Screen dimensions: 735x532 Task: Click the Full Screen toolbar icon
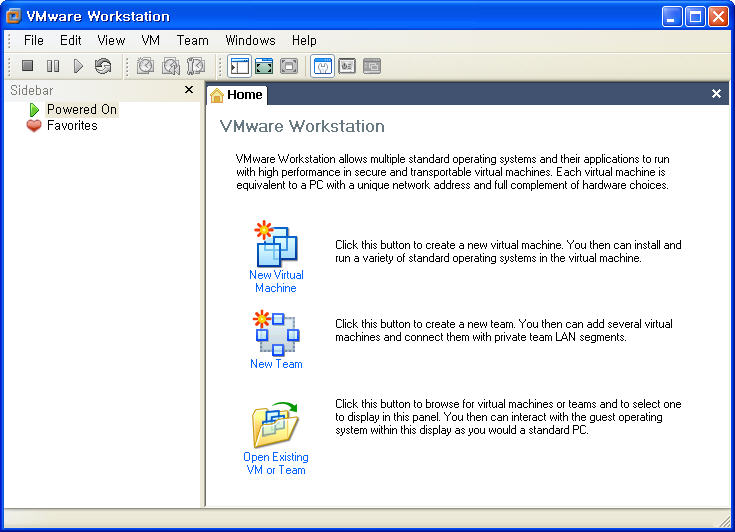[264, 66]
